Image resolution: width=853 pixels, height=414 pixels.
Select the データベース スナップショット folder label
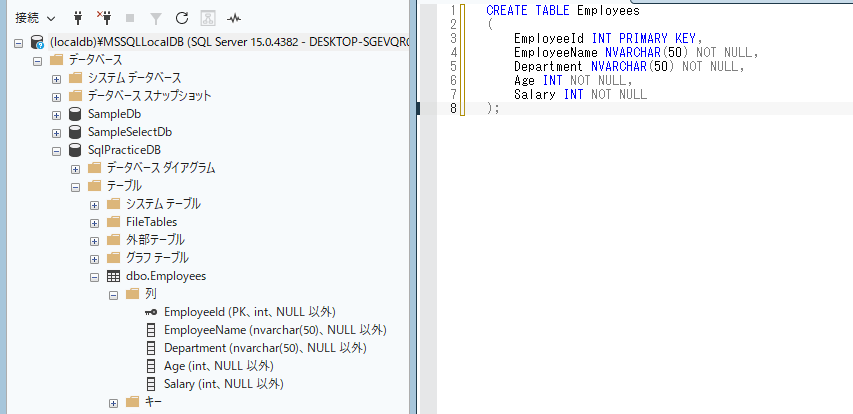[x=150, y=96]
